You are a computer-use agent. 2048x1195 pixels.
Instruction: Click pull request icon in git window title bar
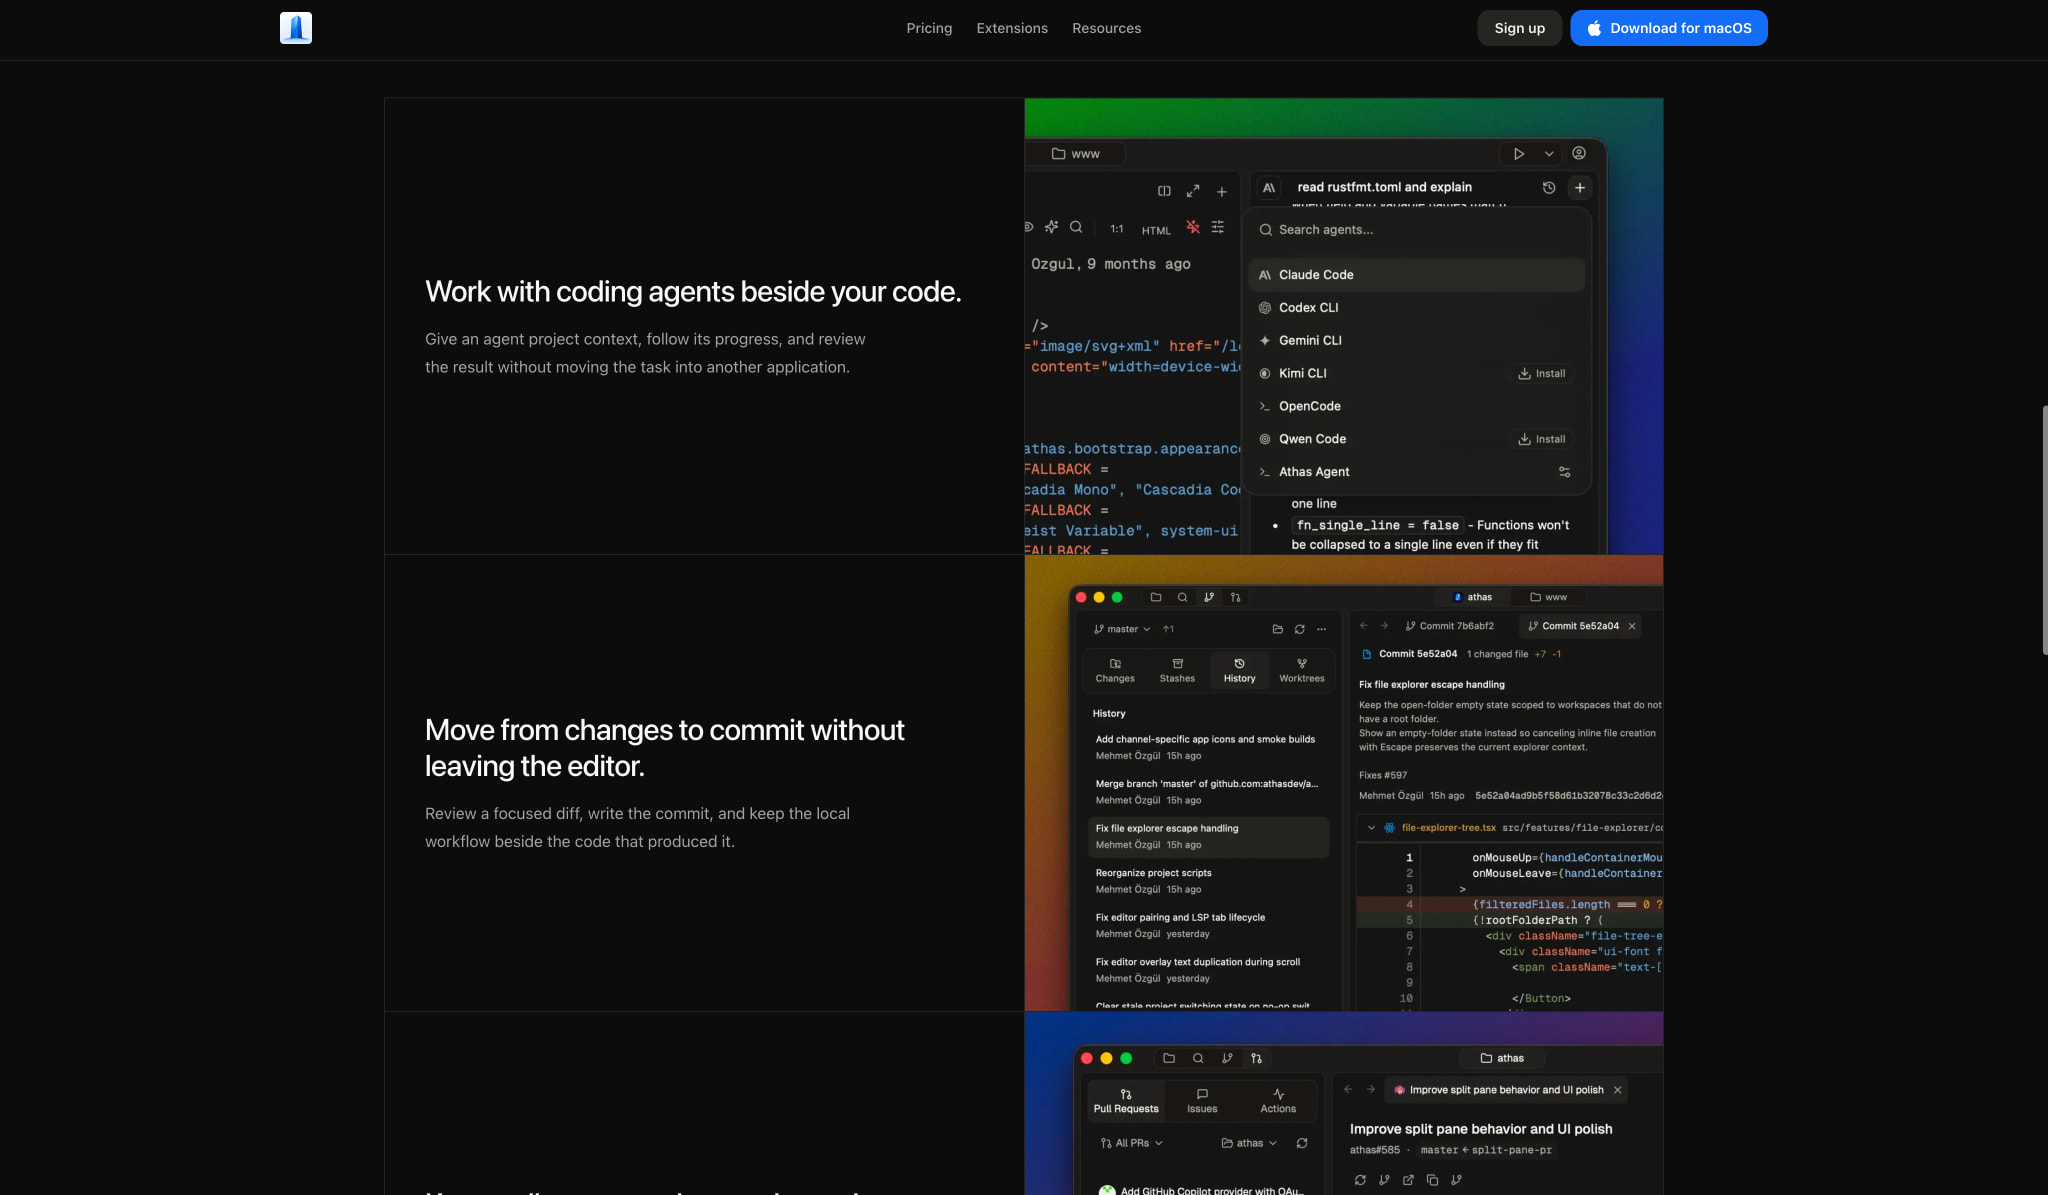click(x=1236, y=597)
